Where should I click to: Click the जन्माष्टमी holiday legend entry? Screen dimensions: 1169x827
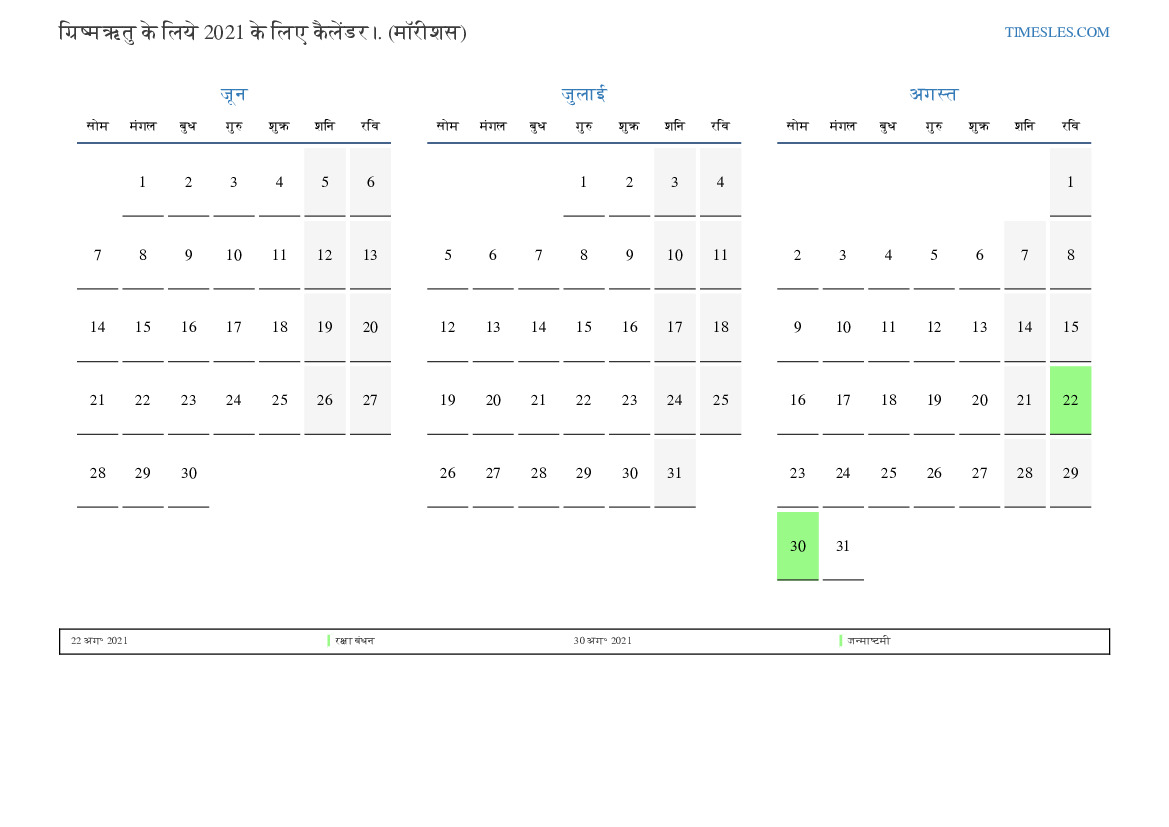coord(868,641)
